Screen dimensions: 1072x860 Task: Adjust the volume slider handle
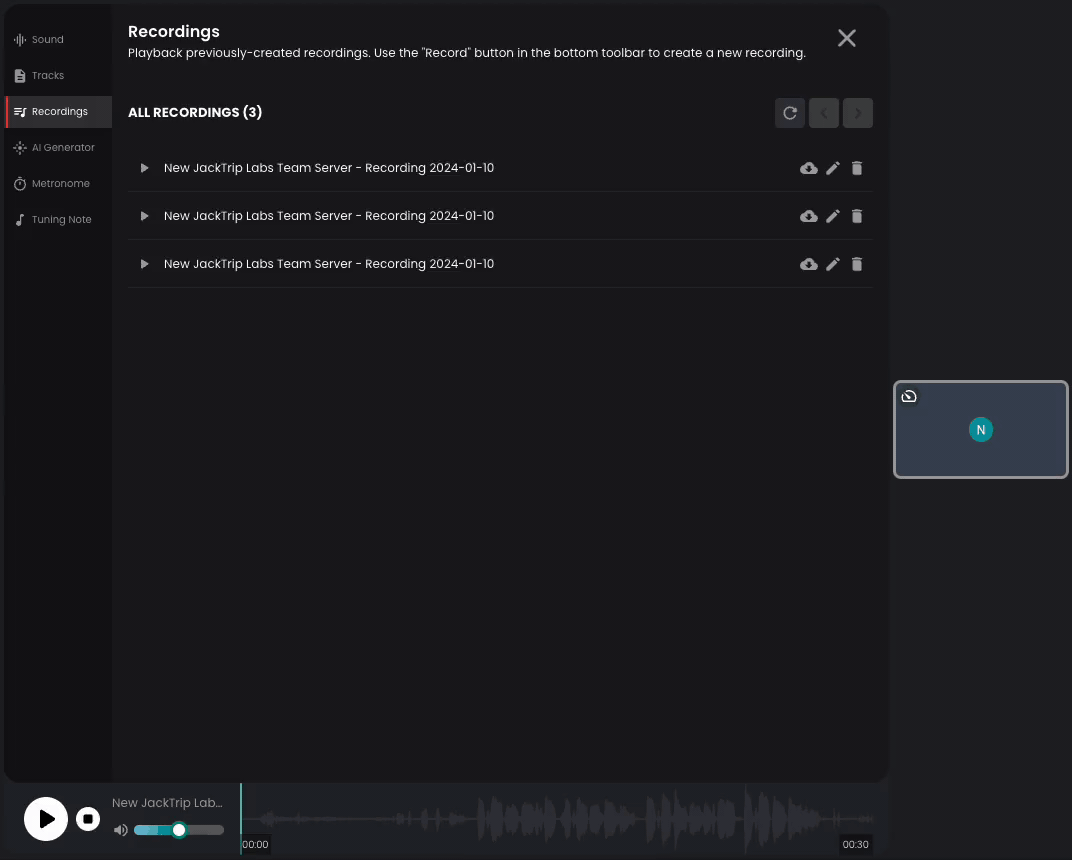(x=179, y=830)
